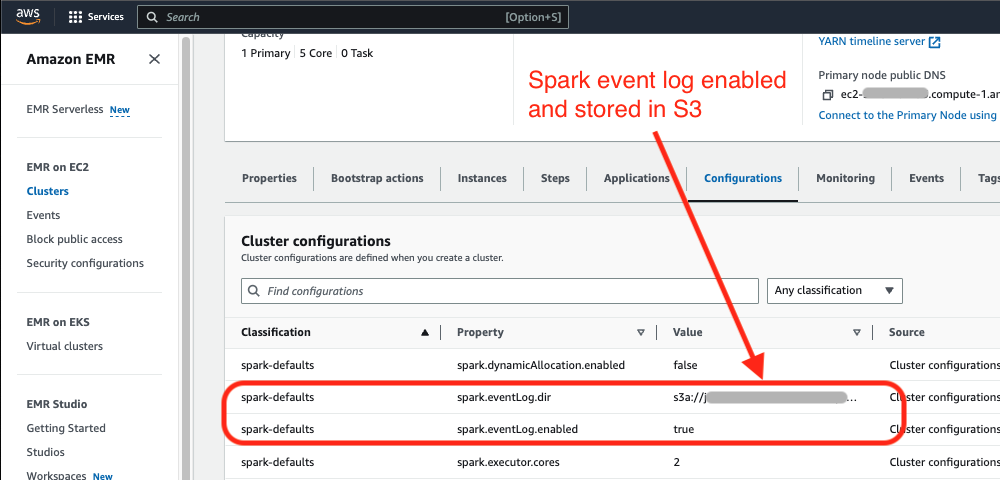Viewport: 1000px width, 480px height.
Task: Click the true value for eventLog.enabled
Action: (x=683, y=430)
